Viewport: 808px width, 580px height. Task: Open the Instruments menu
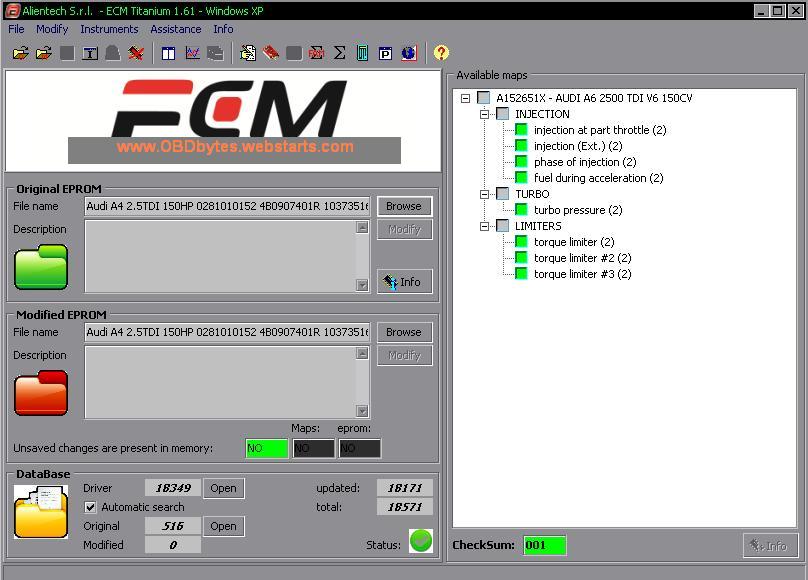(109, 29)
